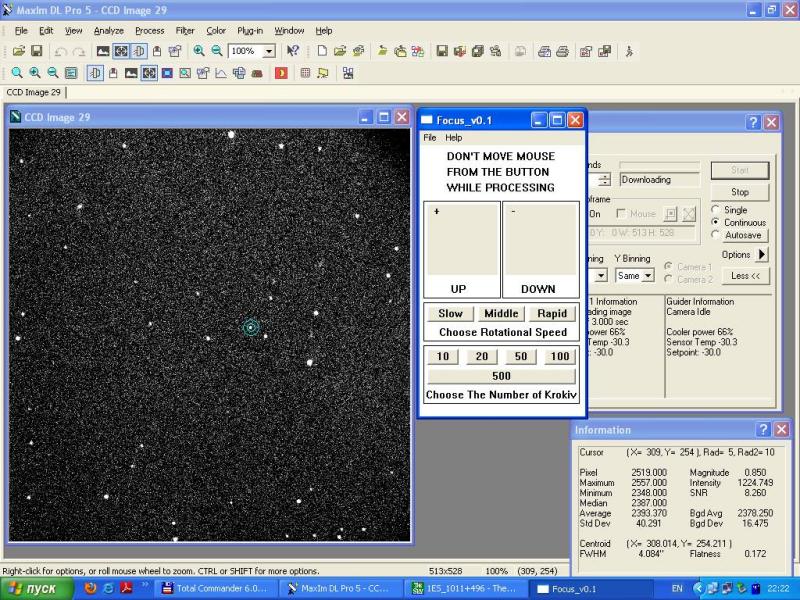Click the colored RGB squares combine icon
Screen dimensions: 800x600
[x=418, y=51]
